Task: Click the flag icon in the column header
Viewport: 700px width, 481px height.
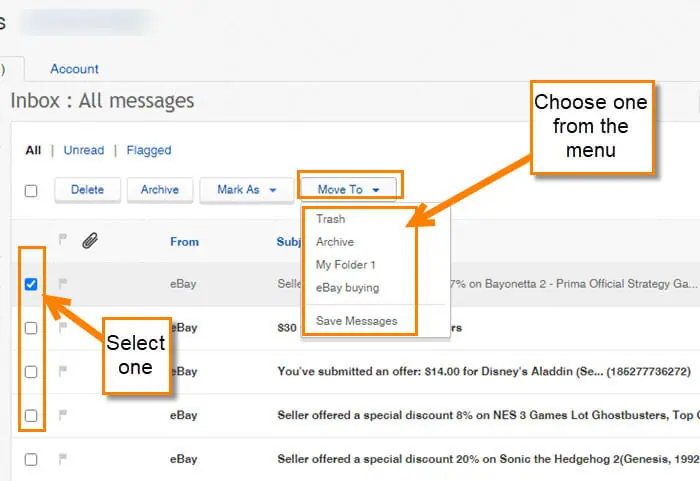Action: tap(63, 239)
